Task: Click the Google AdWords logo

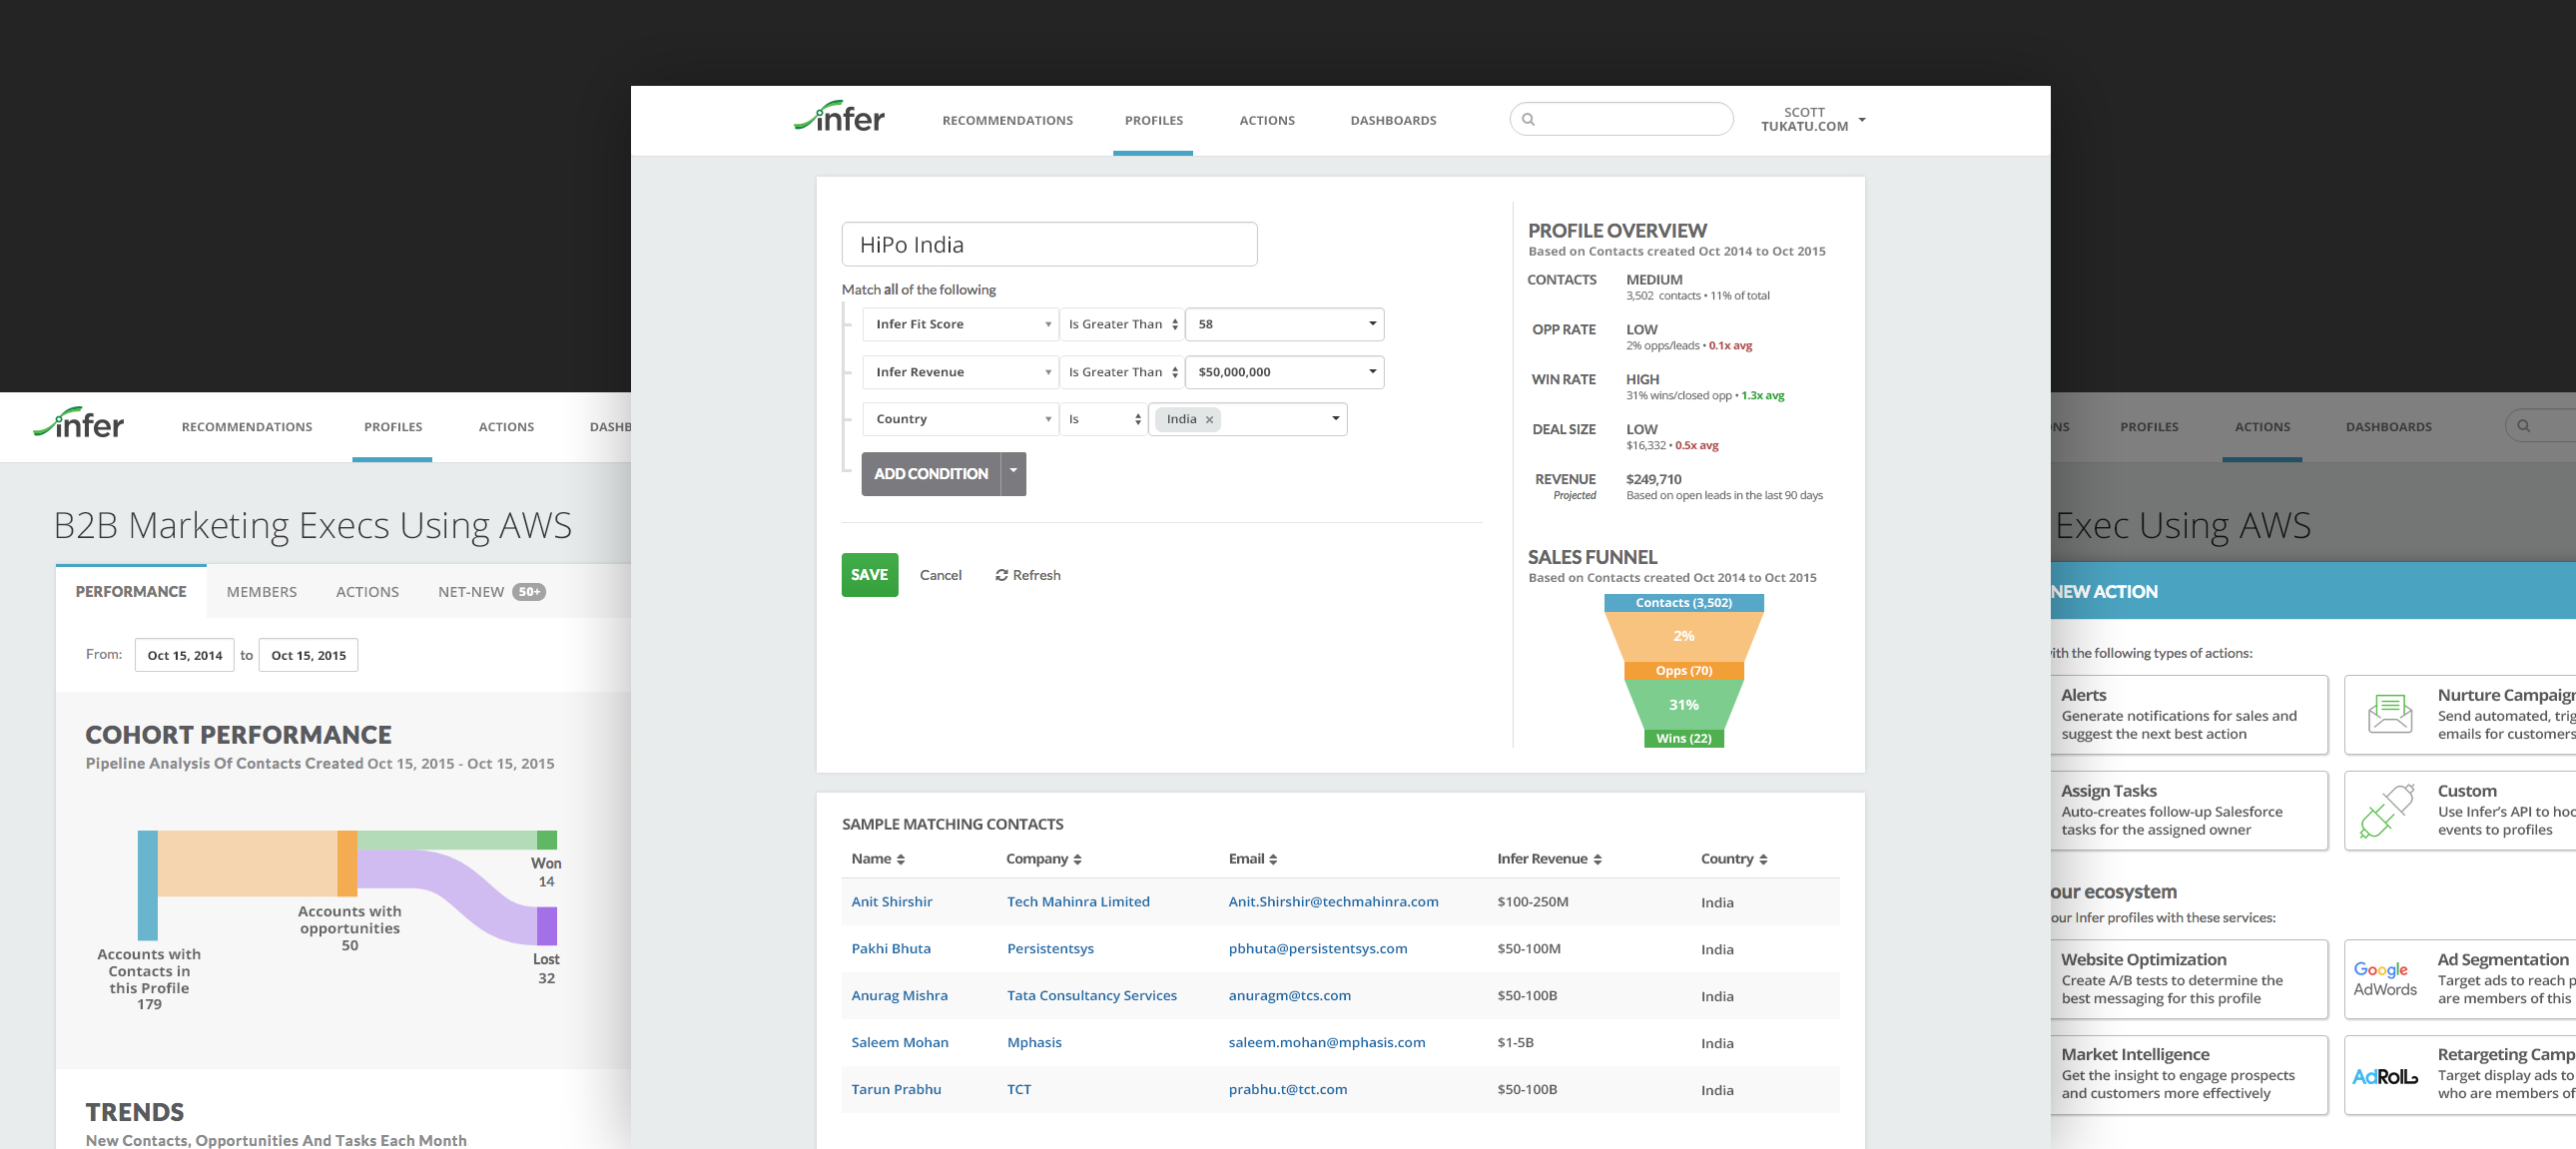Action: click(2384, 979)
